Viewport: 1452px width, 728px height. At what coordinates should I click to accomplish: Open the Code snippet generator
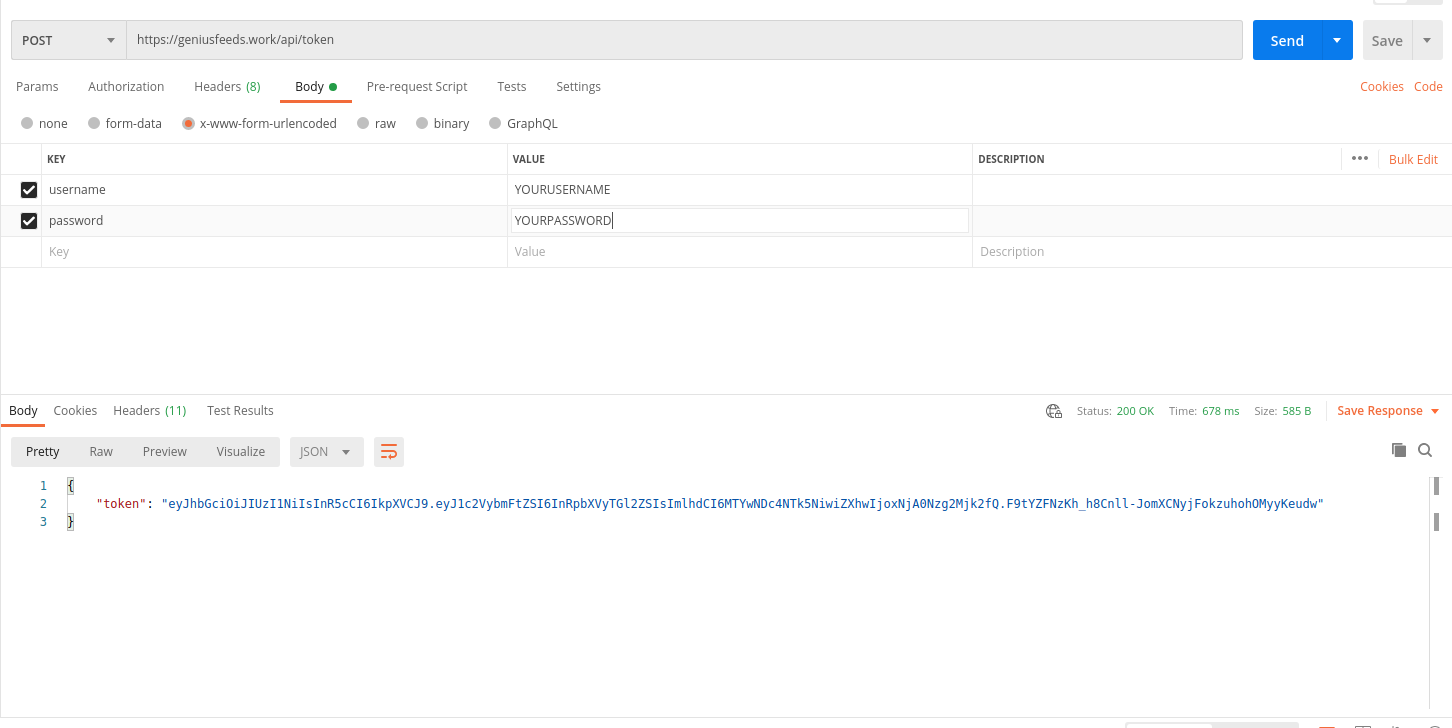[x=1428, y=86]
